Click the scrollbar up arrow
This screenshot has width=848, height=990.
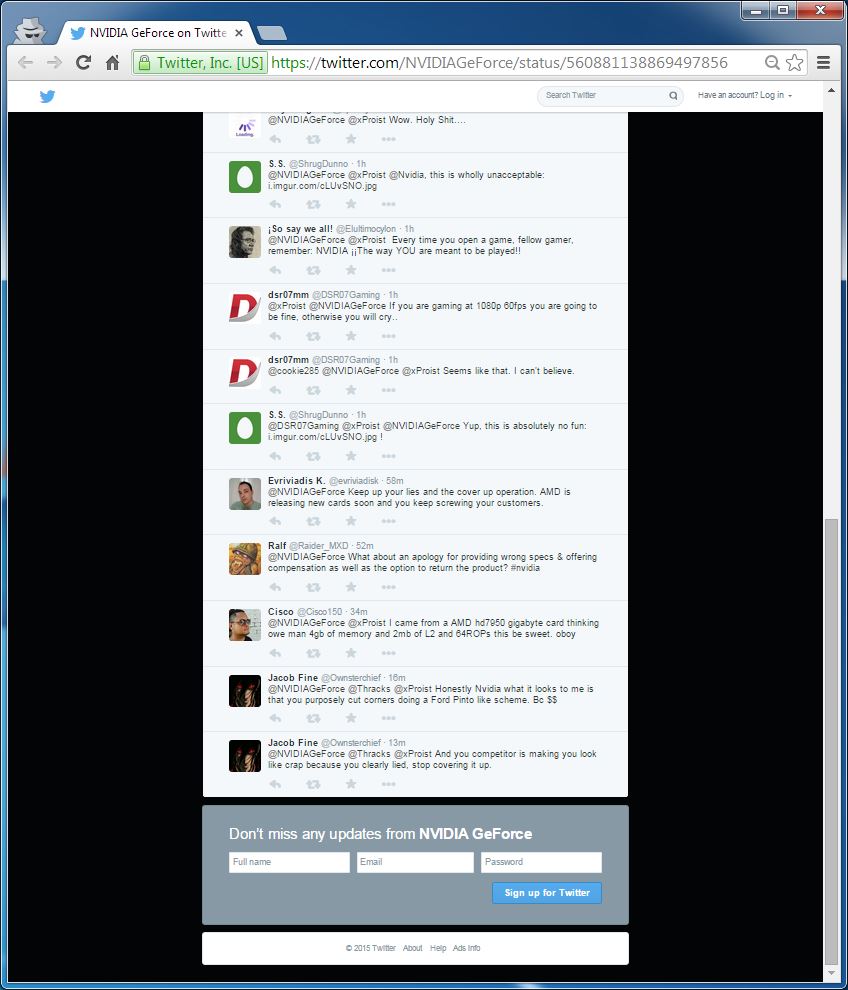tap(831, 90)
